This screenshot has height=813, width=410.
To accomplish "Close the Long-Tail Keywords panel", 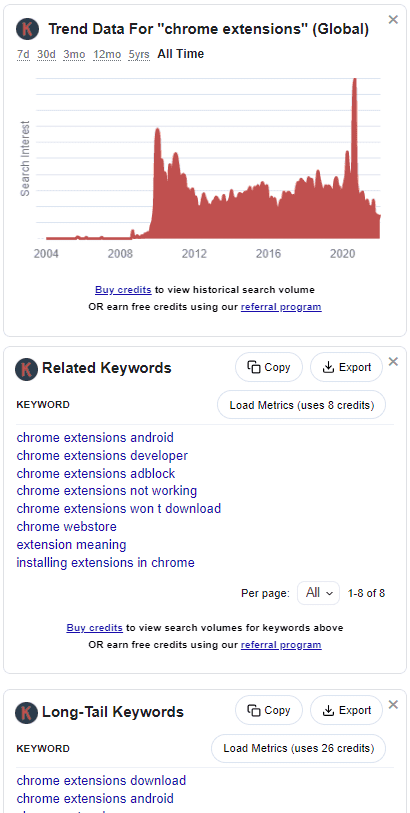I will pos(393,704).
